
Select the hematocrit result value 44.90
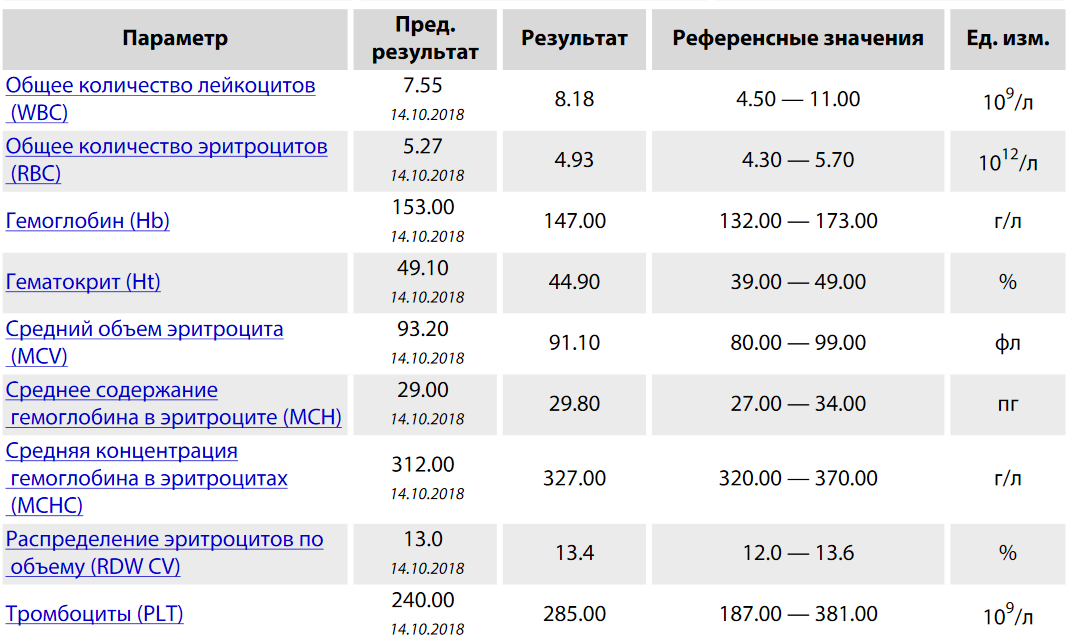[x=574, y=282]
